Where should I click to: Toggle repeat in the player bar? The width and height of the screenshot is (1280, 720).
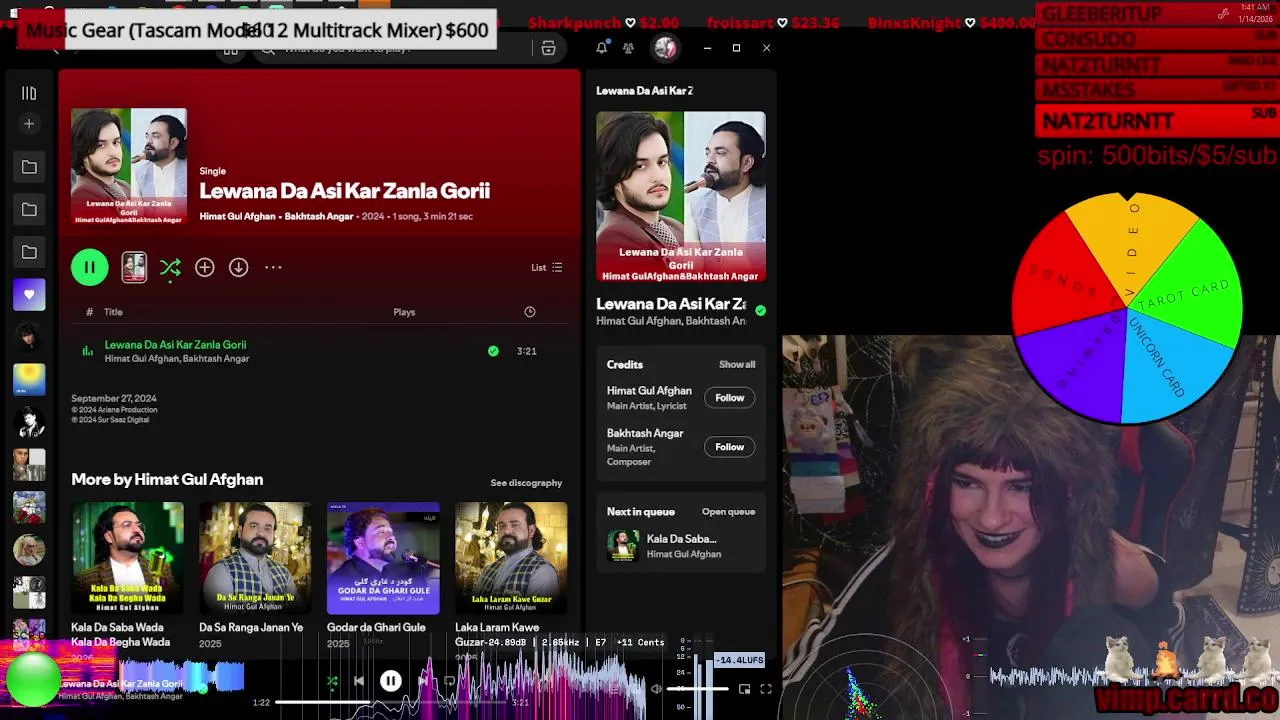click(x=450, y=681)
